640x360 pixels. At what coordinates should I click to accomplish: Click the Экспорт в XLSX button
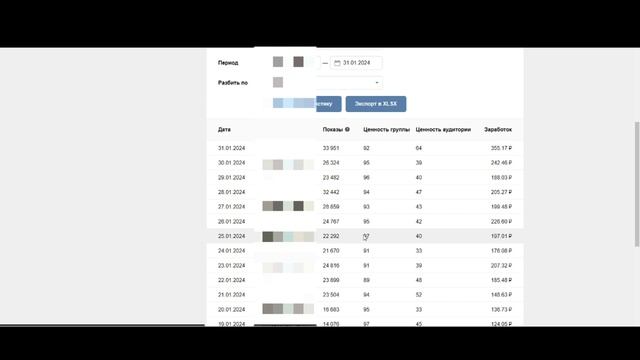coord(376,104)
